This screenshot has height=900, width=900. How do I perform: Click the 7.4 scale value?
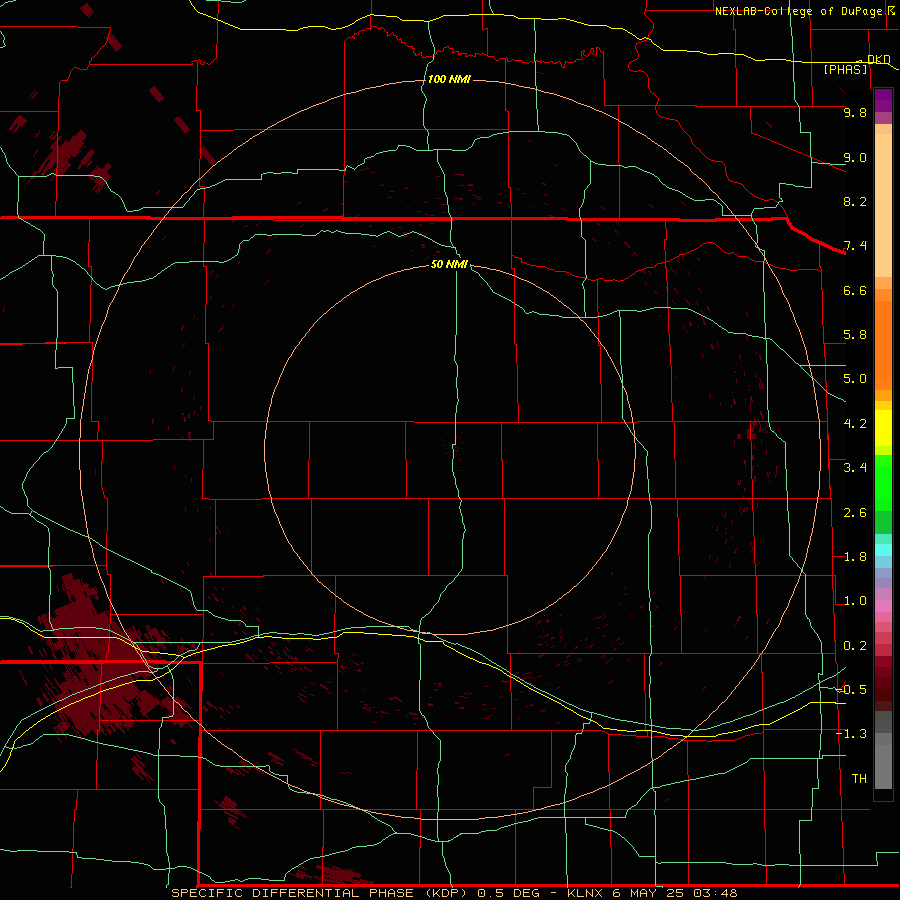855,246
